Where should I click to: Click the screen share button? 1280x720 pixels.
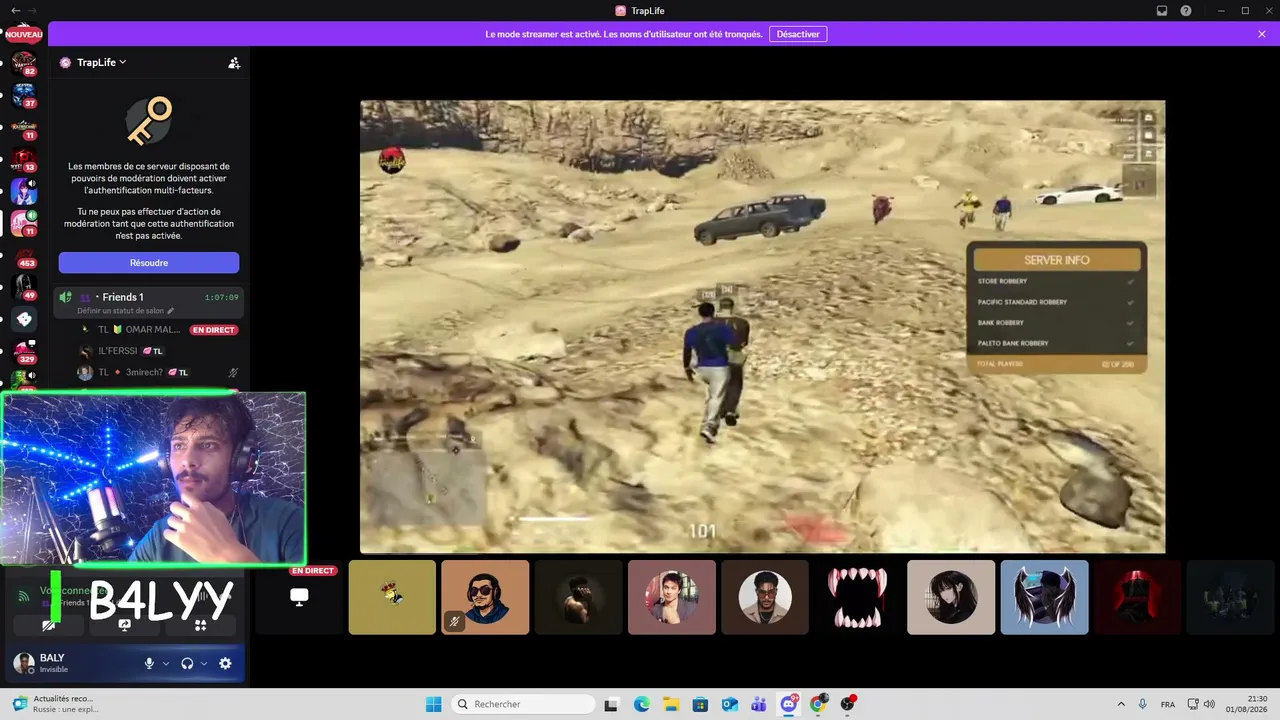pos(124,625)
